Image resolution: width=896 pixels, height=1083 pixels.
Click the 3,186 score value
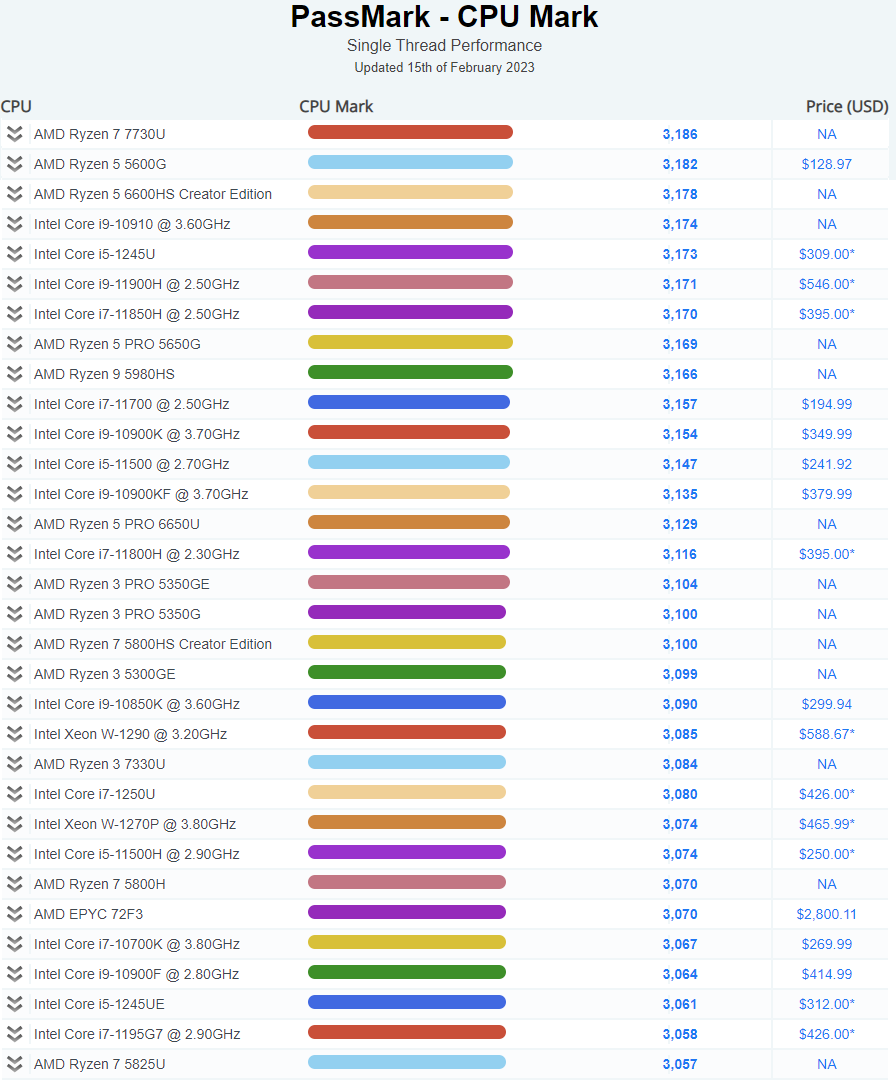coord(680,134)
